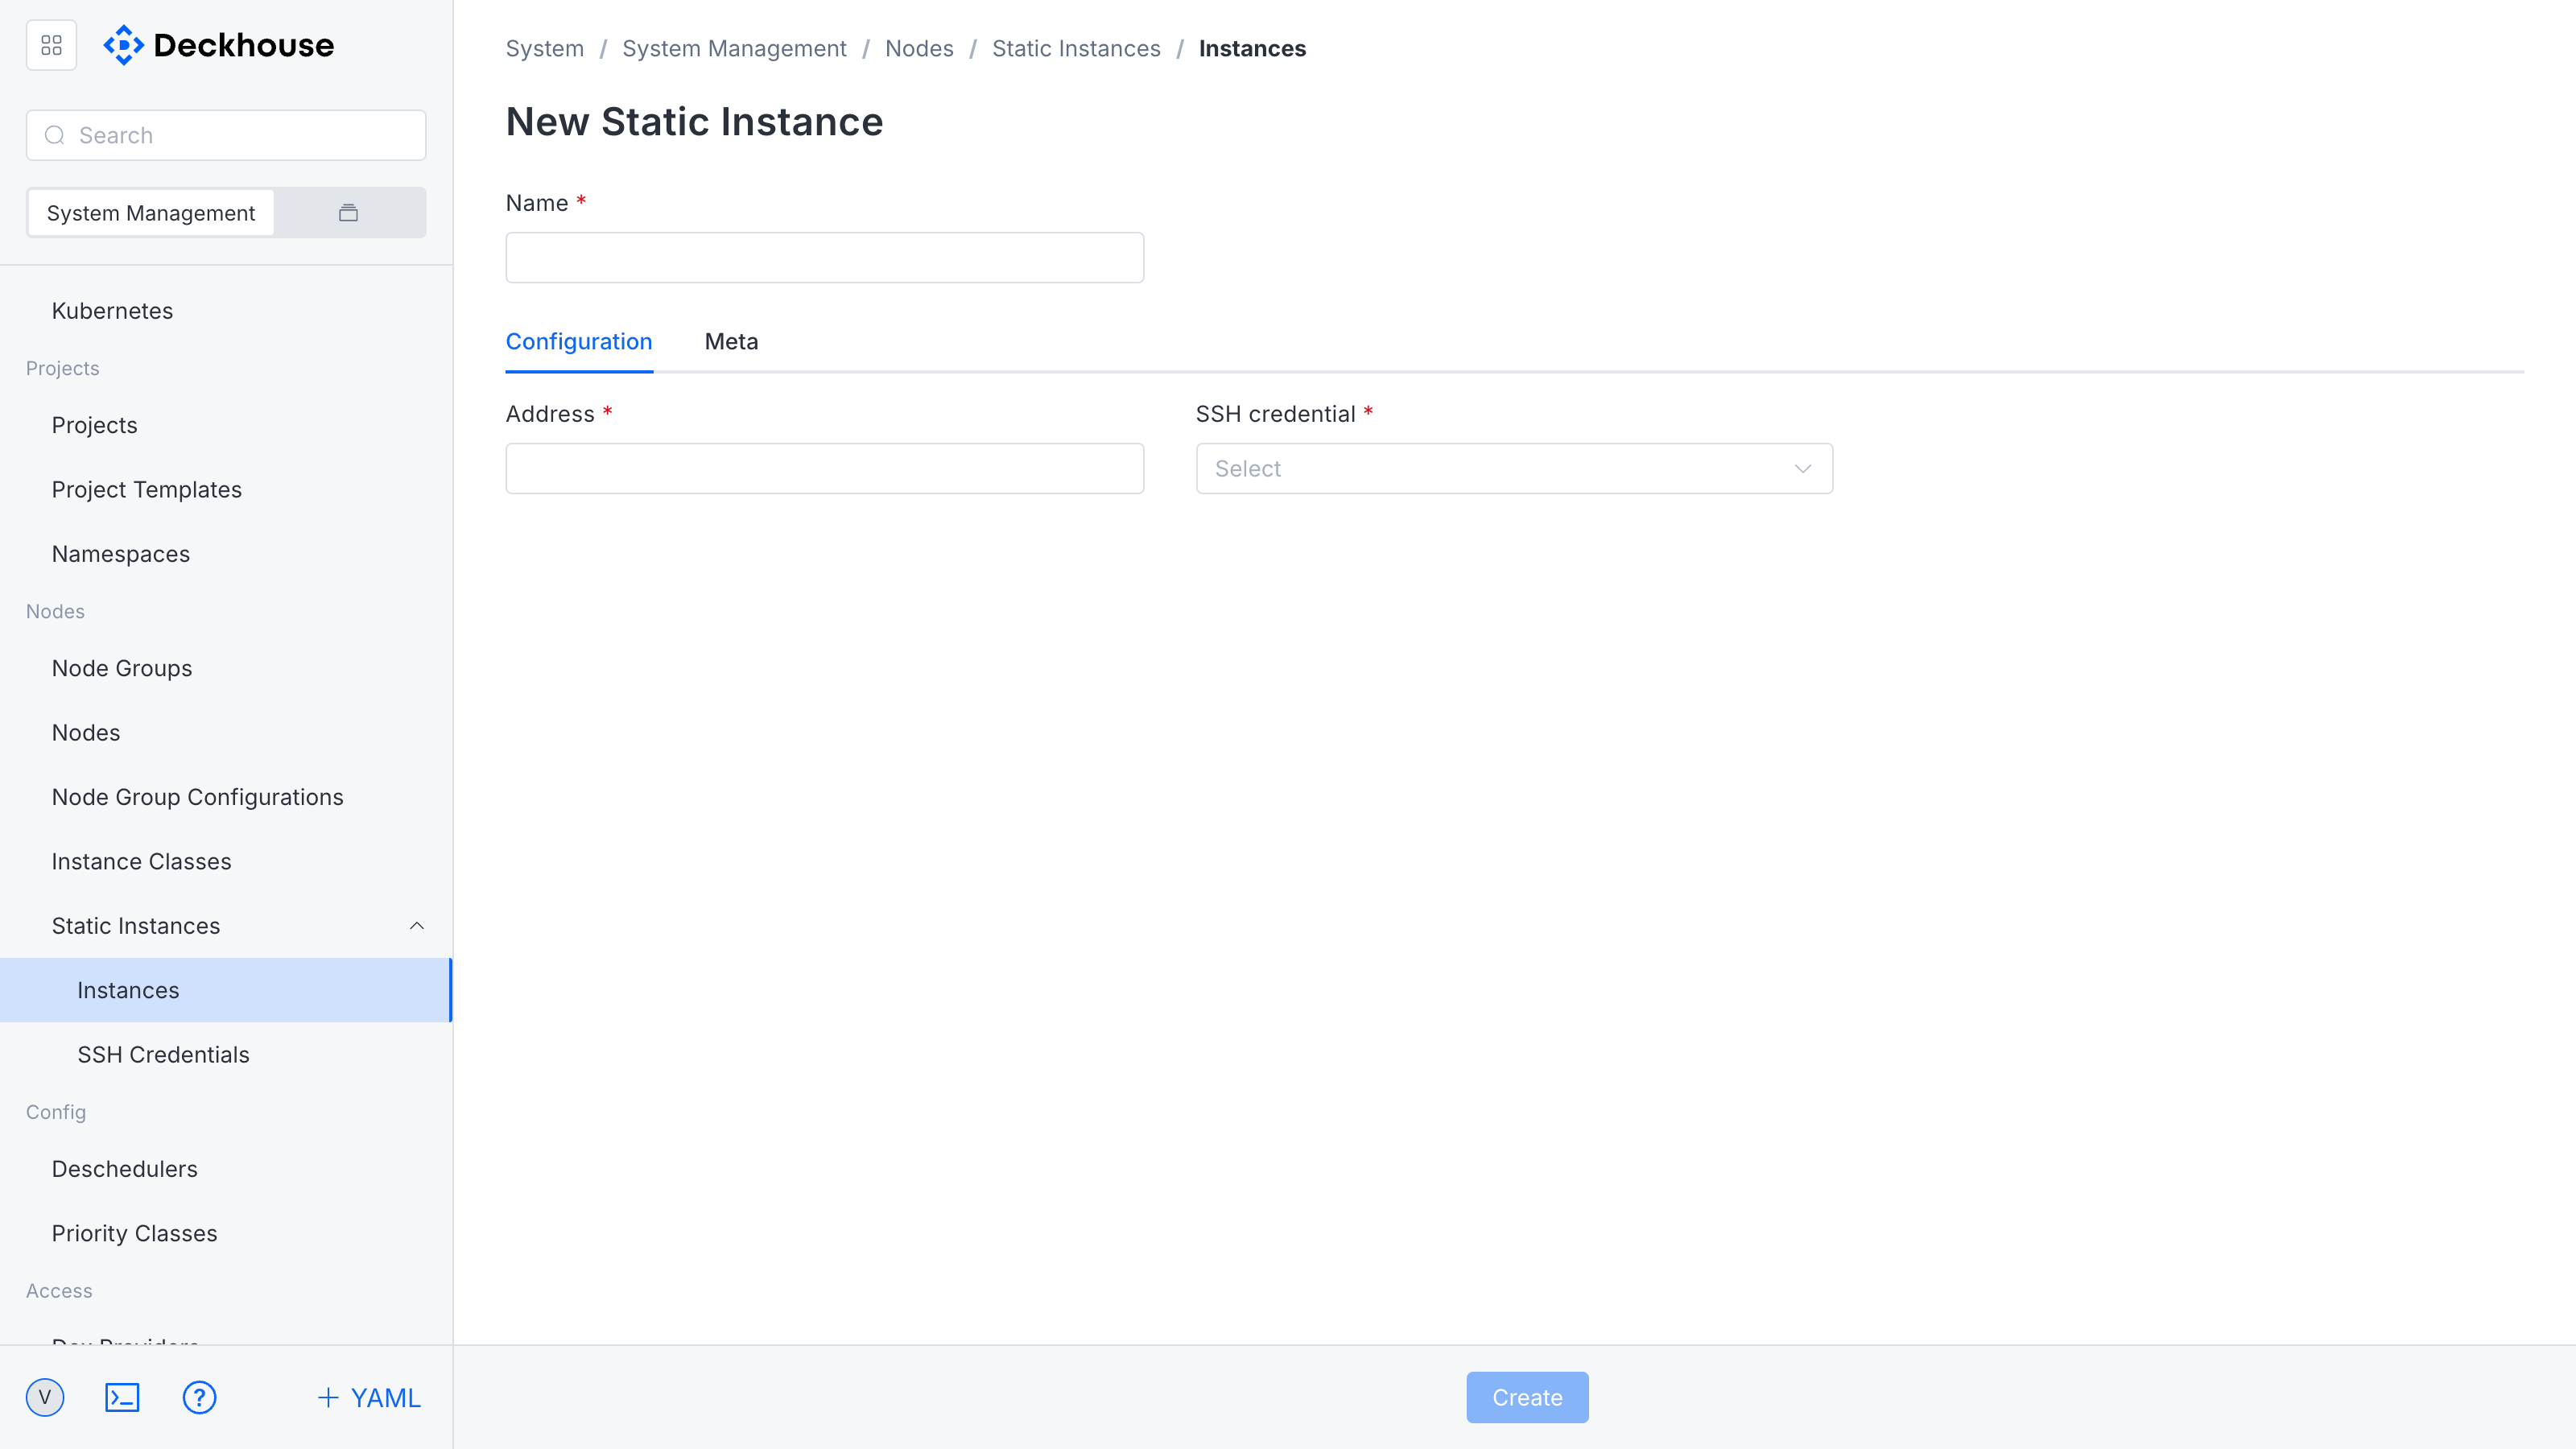
Task: Click the Instances breadcrumb
Action: pos(1252,48)
